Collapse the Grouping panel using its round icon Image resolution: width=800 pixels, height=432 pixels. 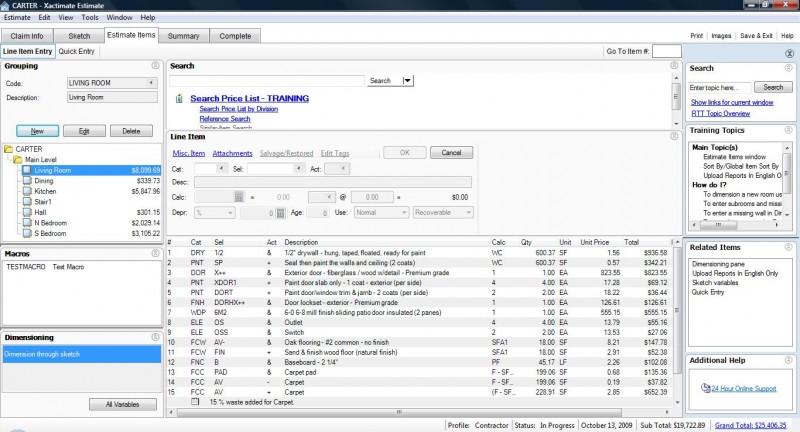(155, 65)
